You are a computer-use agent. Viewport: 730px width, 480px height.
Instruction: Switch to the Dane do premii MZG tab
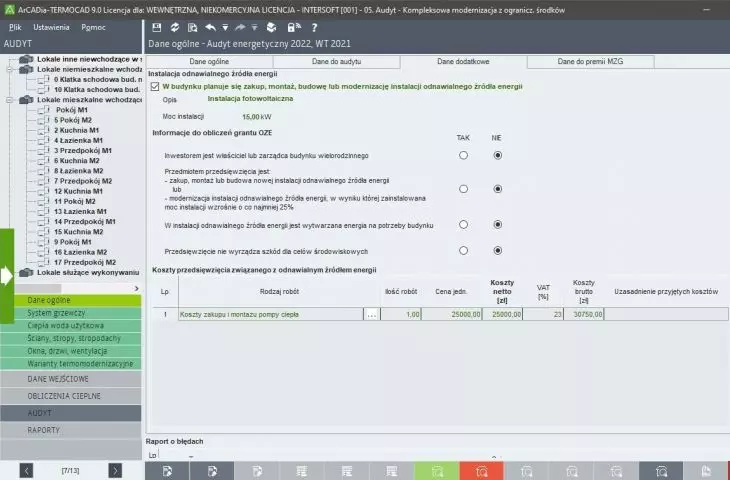(x=590, y=61)
